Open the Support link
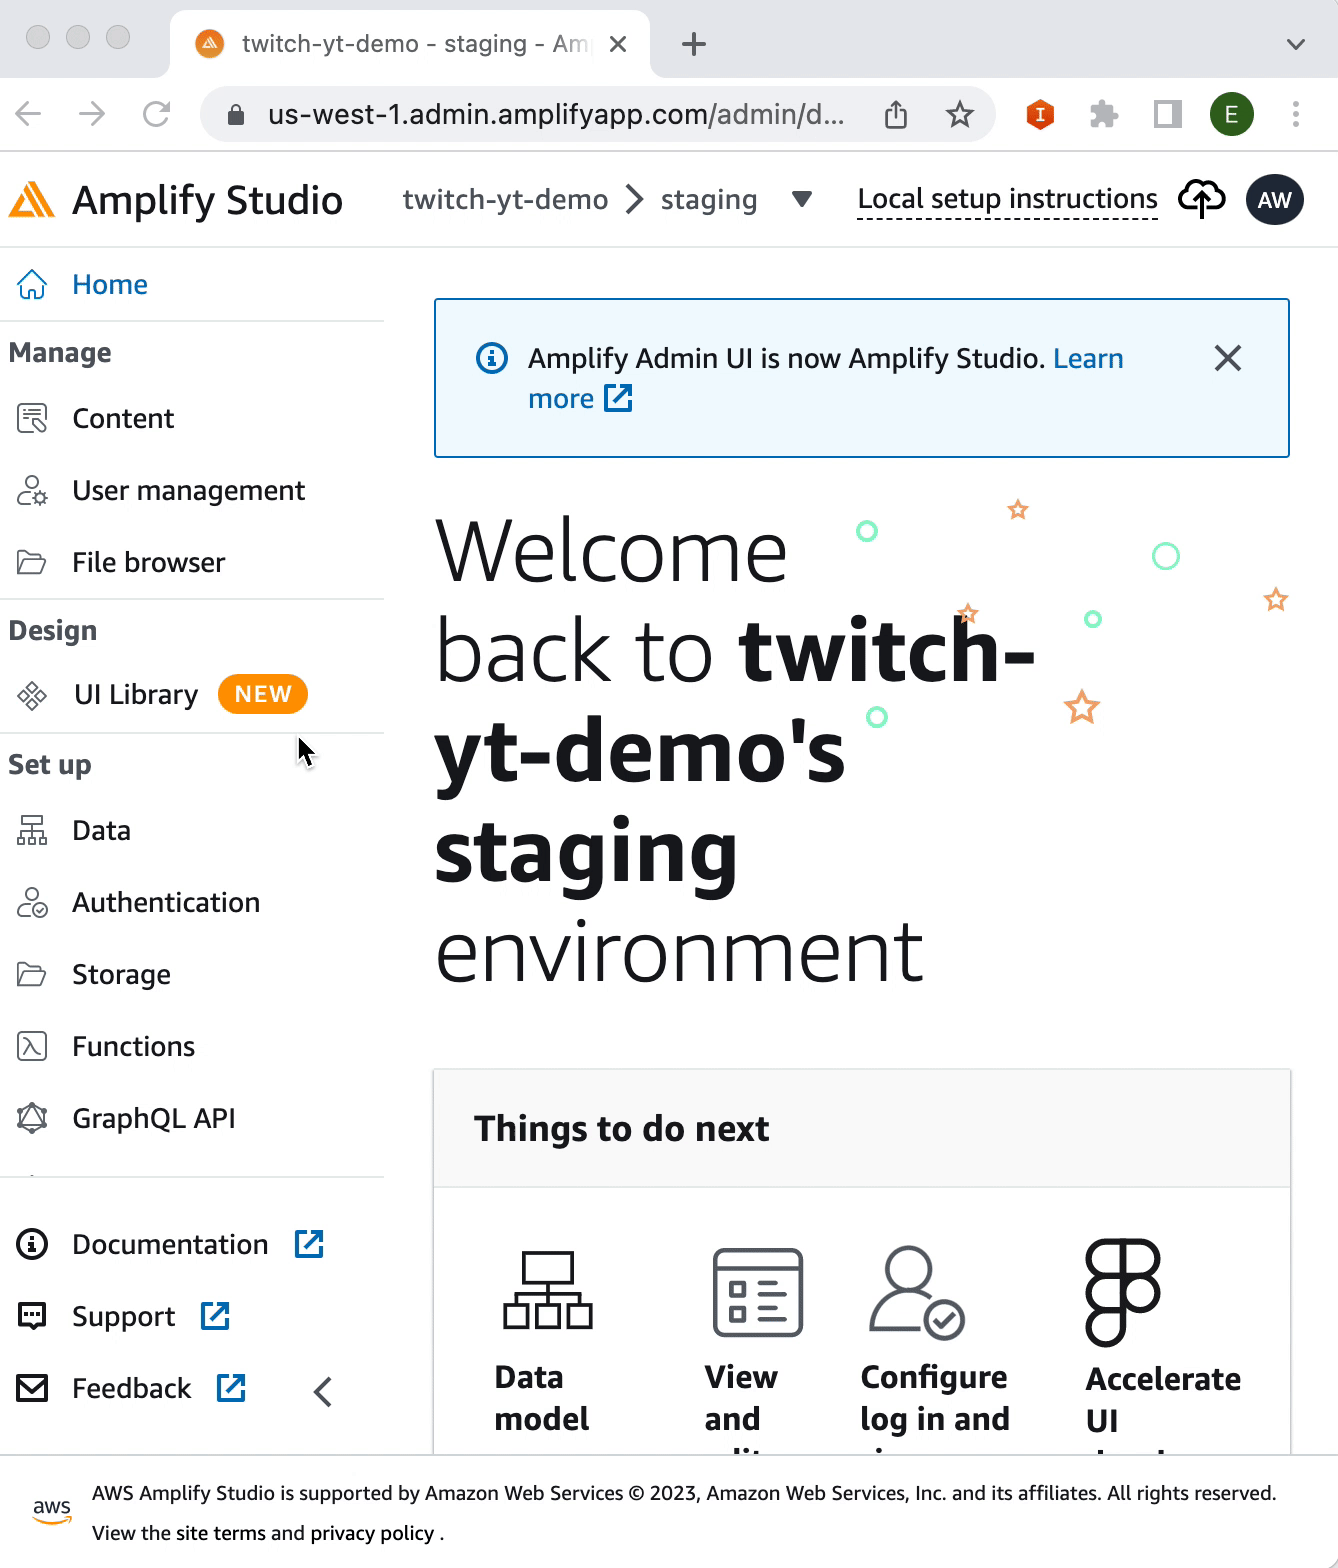This screenshot has height=1568, width=1338. pyautogui.click(x=123, y=1317)
